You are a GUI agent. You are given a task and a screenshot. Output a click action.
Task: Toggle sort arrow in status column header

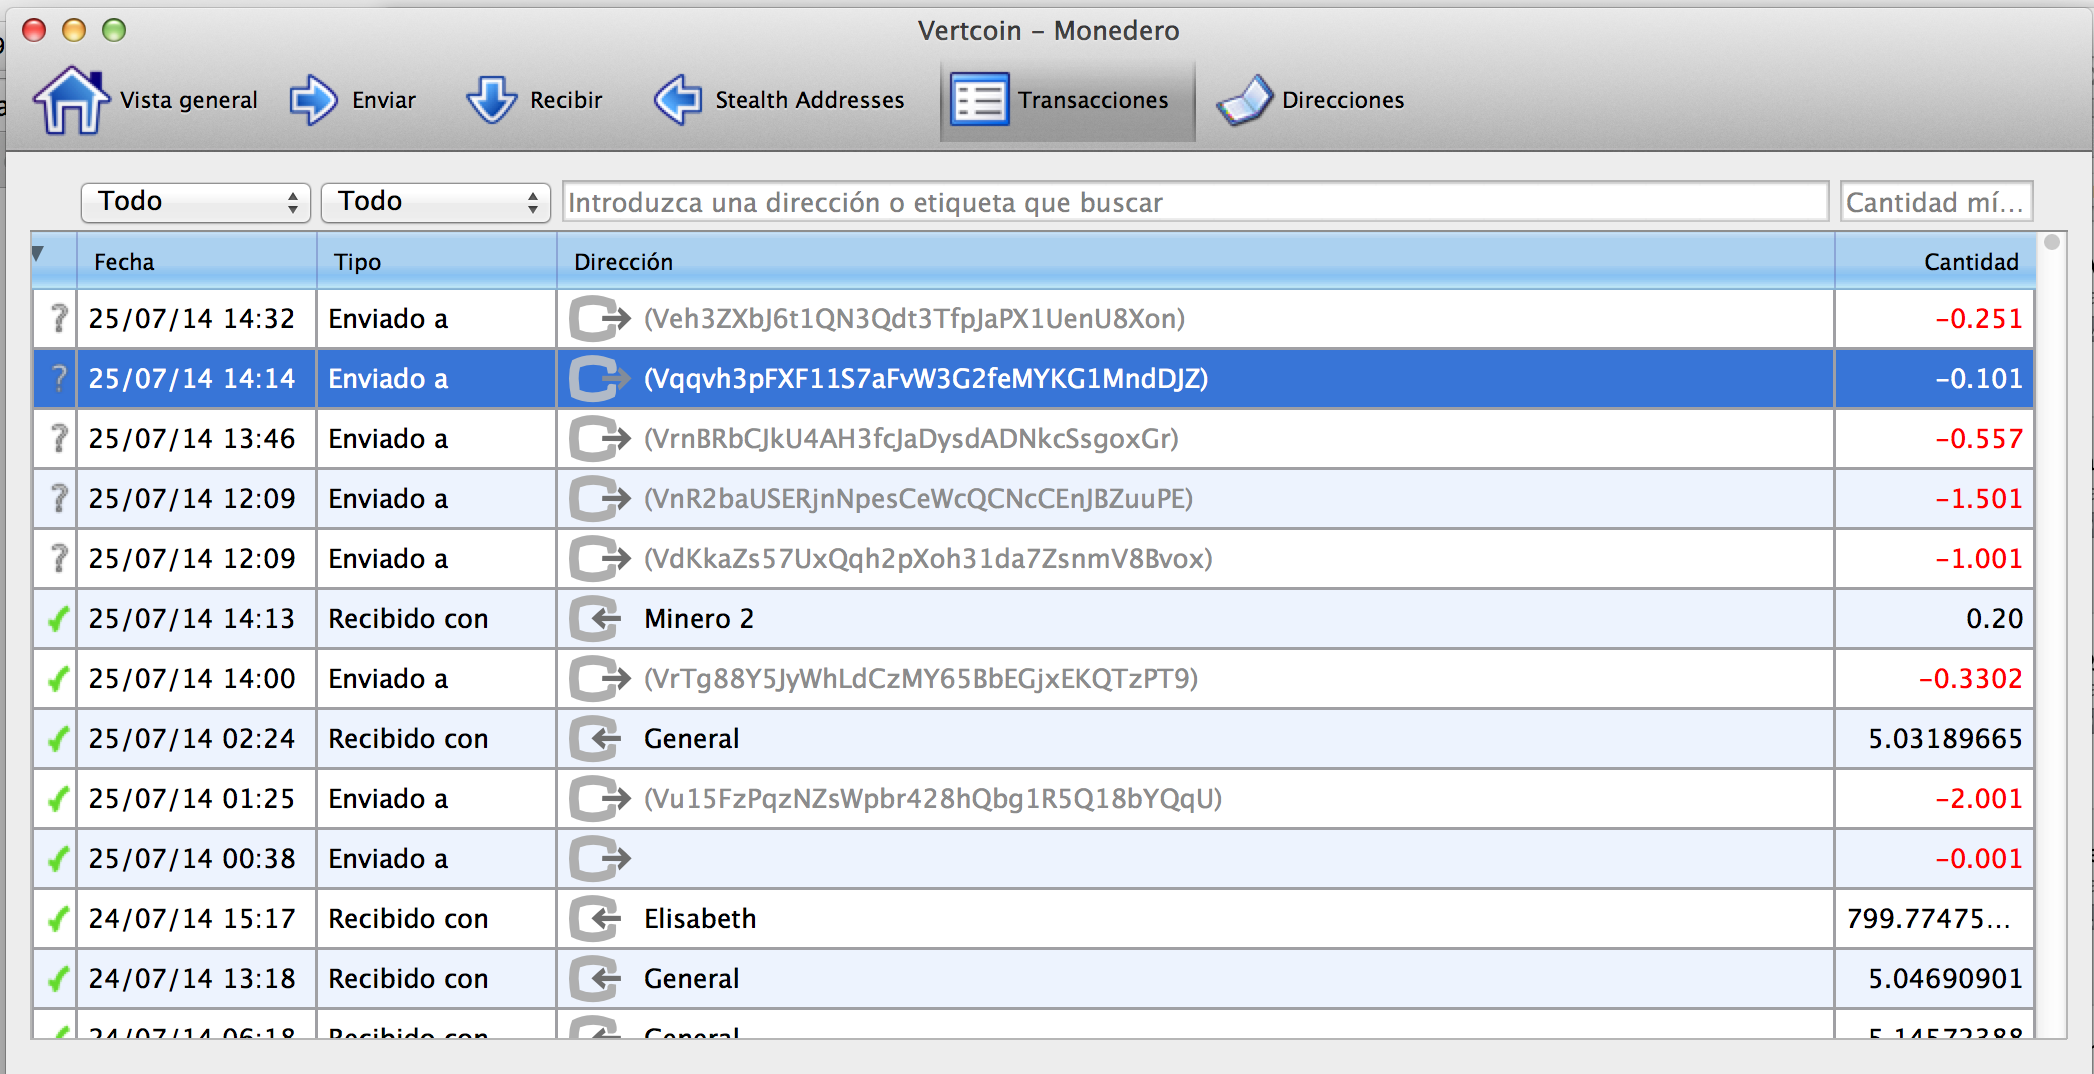point(38,254)
